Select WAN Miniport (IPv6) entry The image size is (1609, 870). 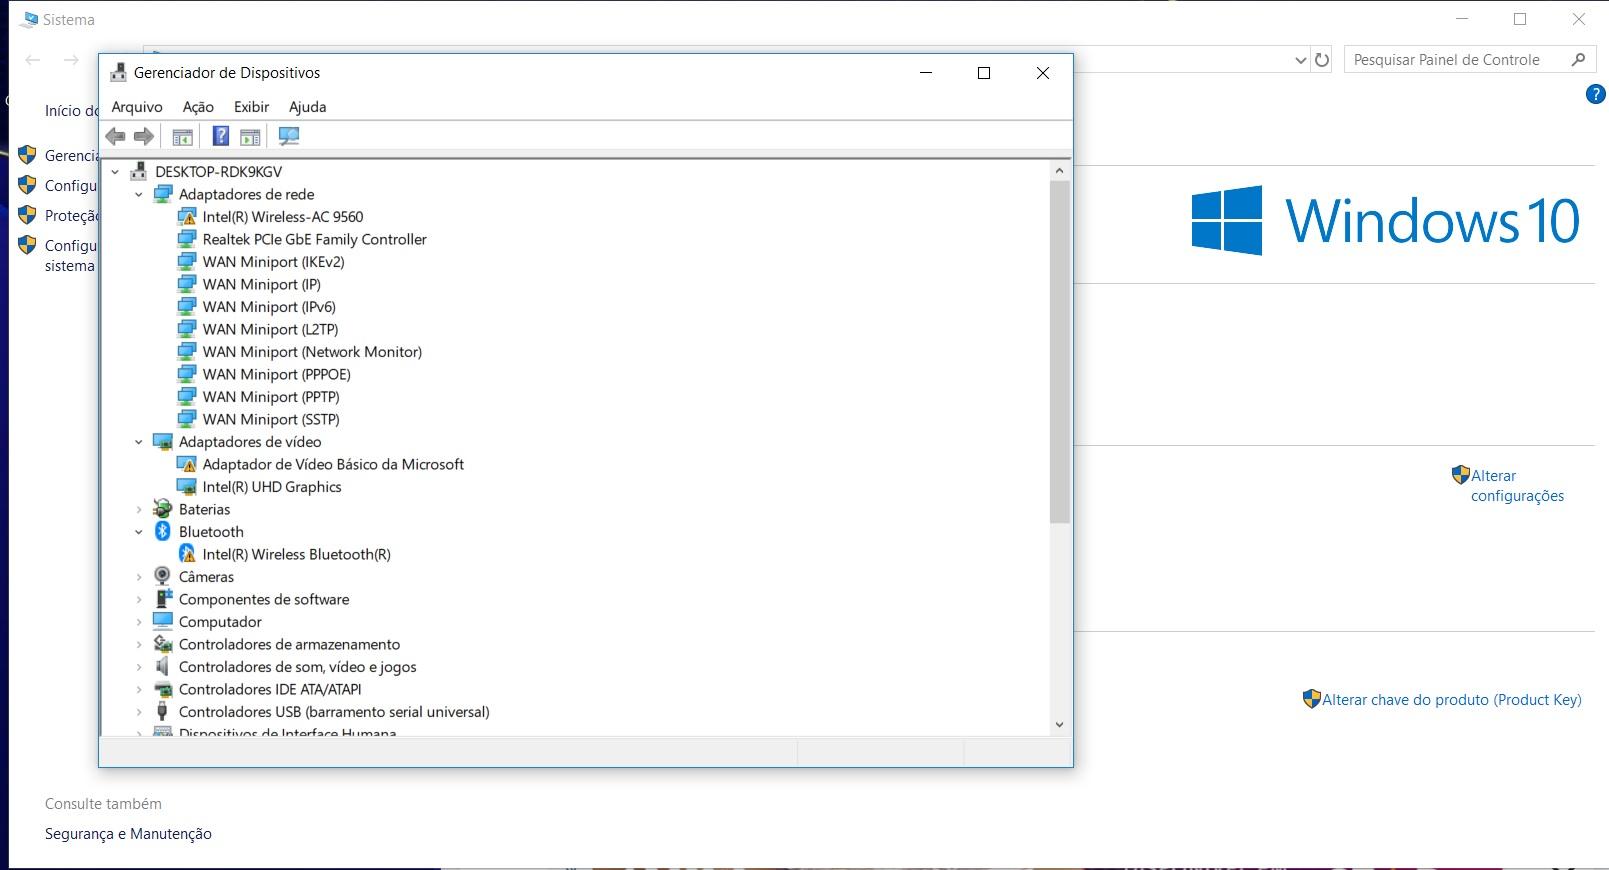tap(269, 307)
